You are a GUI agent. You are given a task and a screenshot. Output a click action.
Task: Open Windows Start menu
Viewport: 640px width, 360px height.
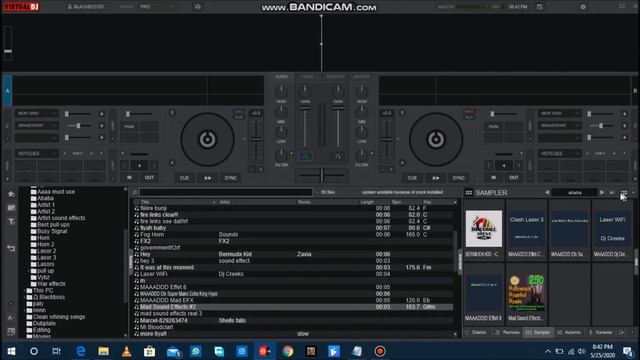pos(11,351)
